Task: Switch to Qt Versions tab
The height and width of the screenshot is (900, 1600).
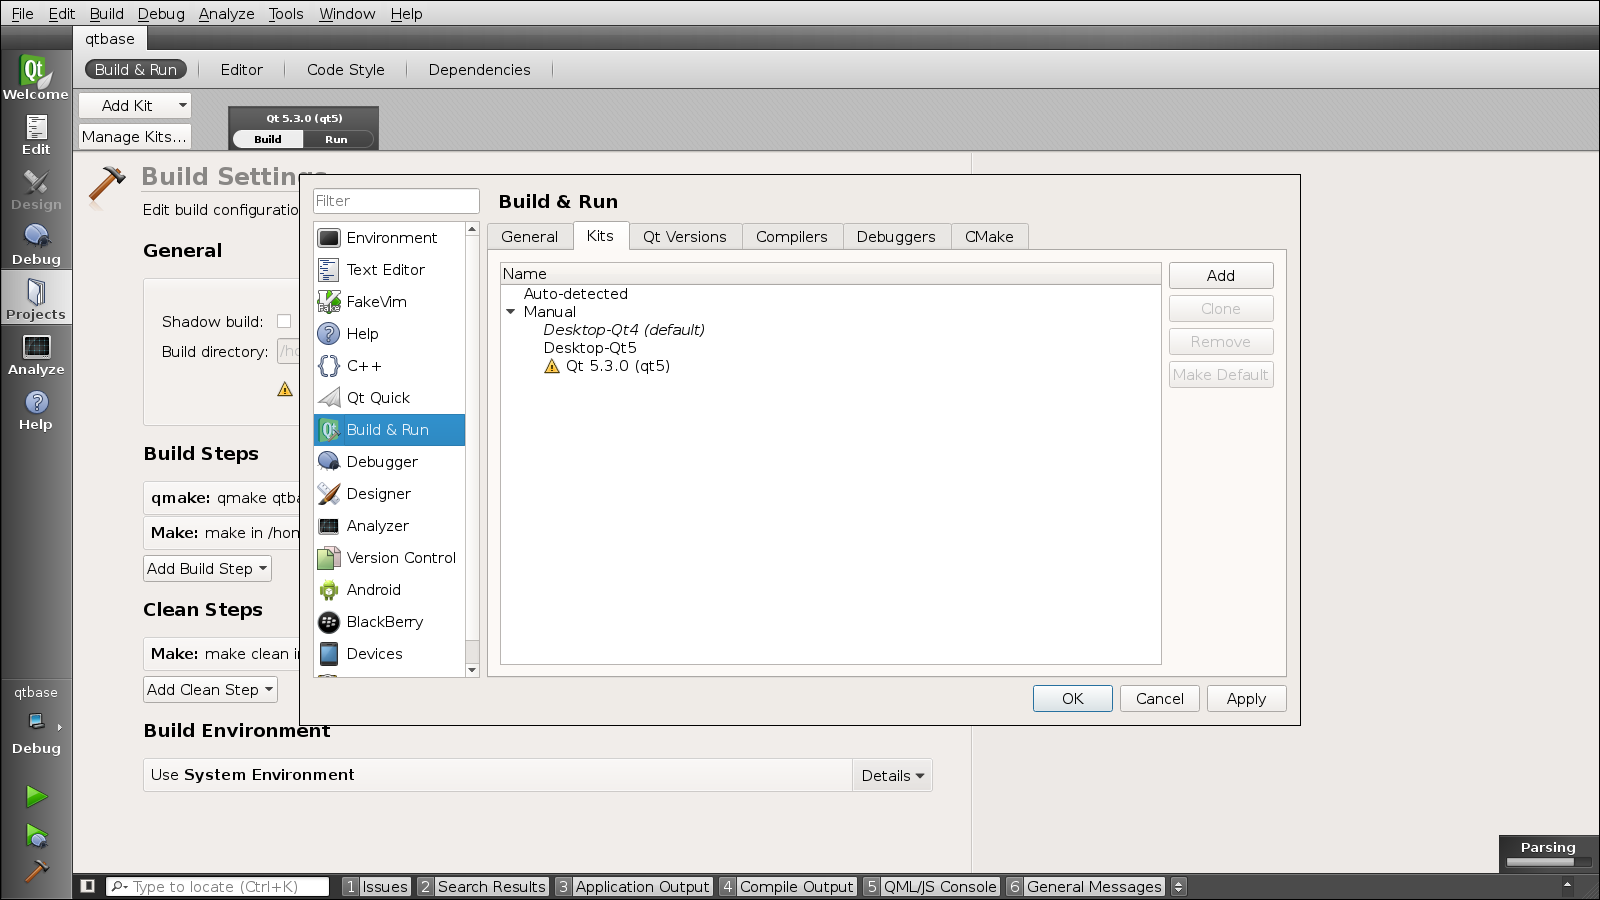Action: click(x=685, y=237)
